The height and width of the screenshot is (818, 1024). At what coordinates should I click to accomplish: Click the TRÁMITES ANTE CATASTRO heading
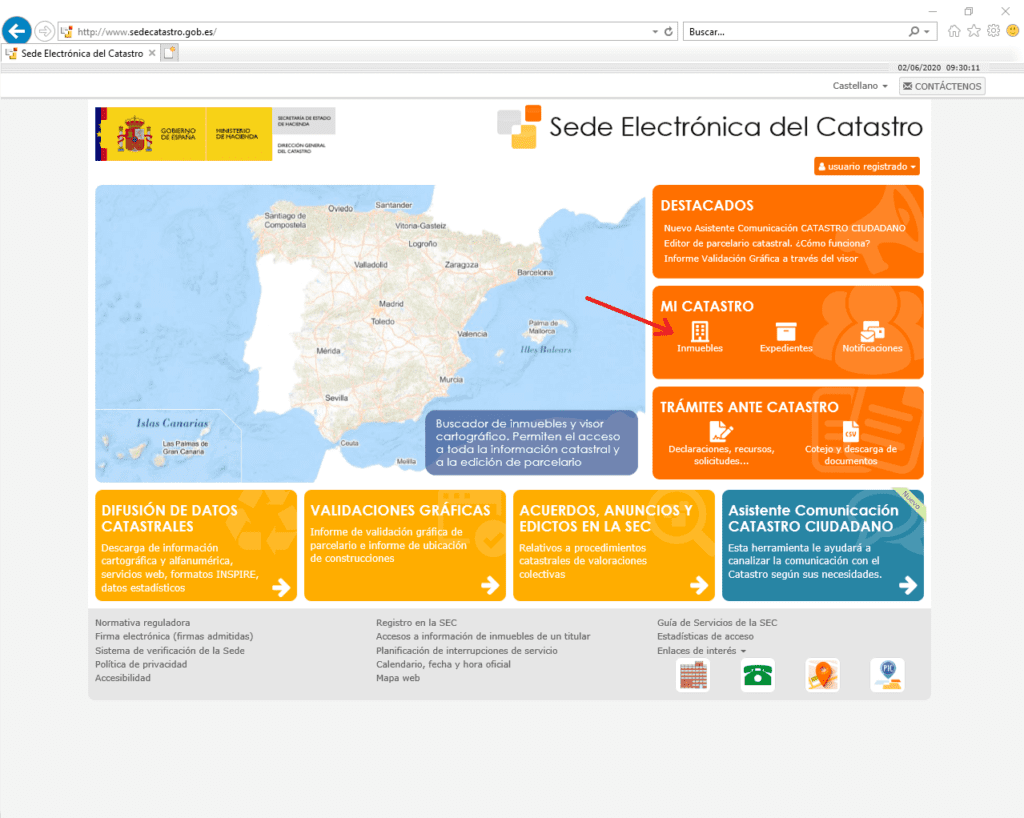749,407
